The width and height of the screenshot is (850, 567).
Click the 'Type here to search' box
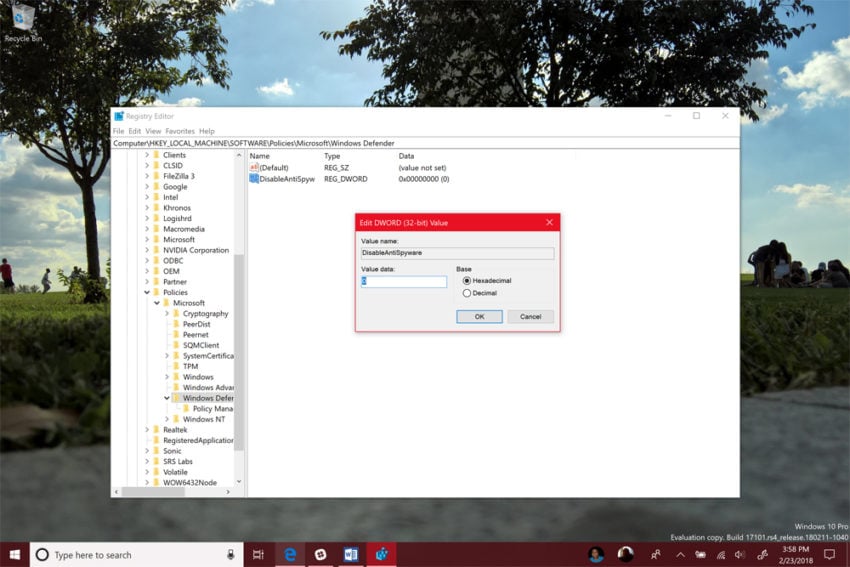pos(138,555)
